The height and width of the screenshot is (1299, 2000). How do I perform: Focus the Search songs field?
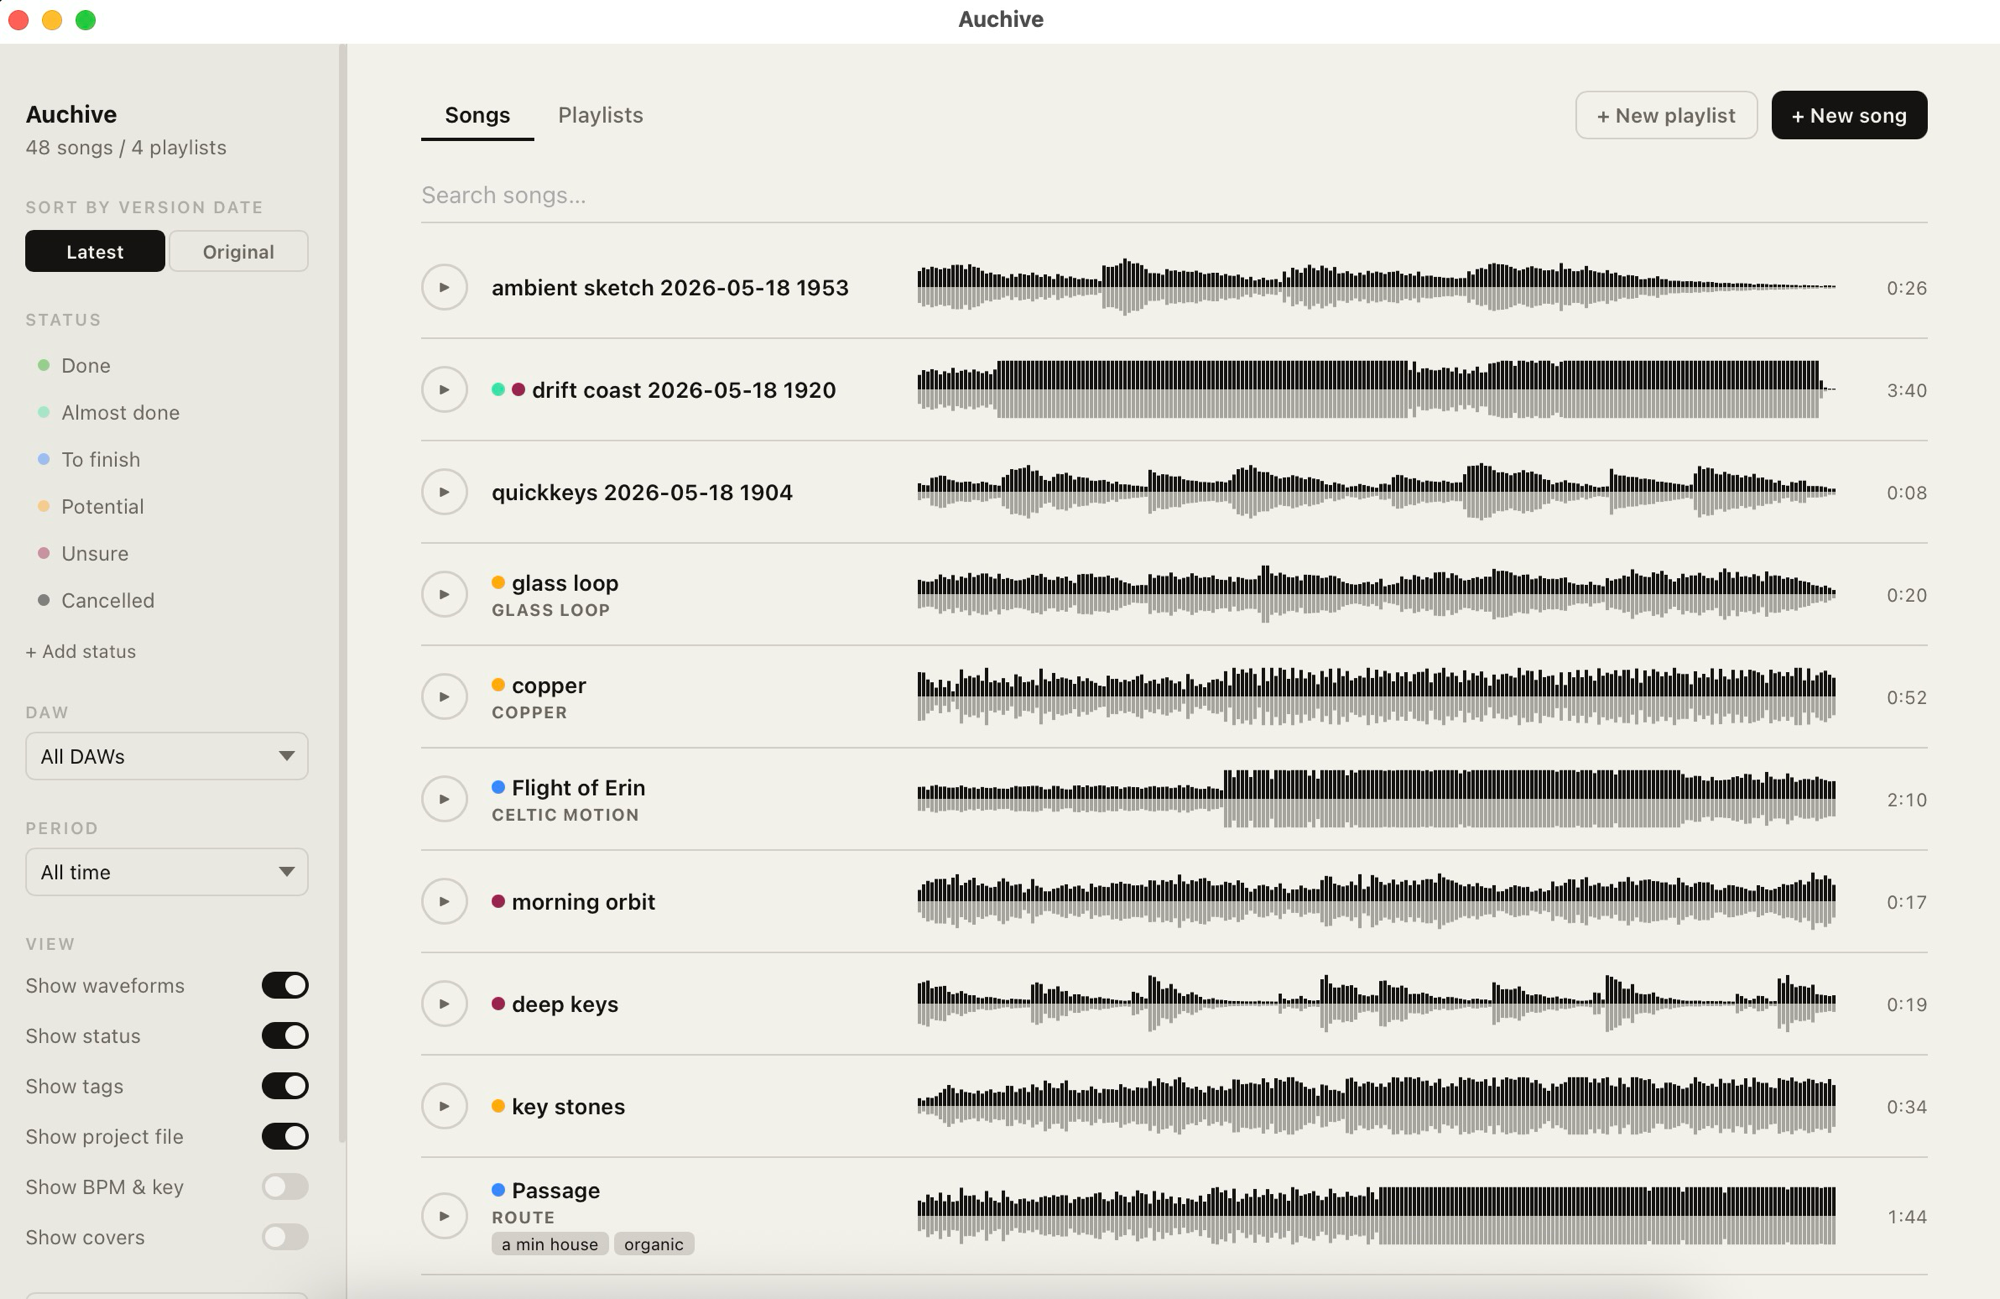point(1174,195)
